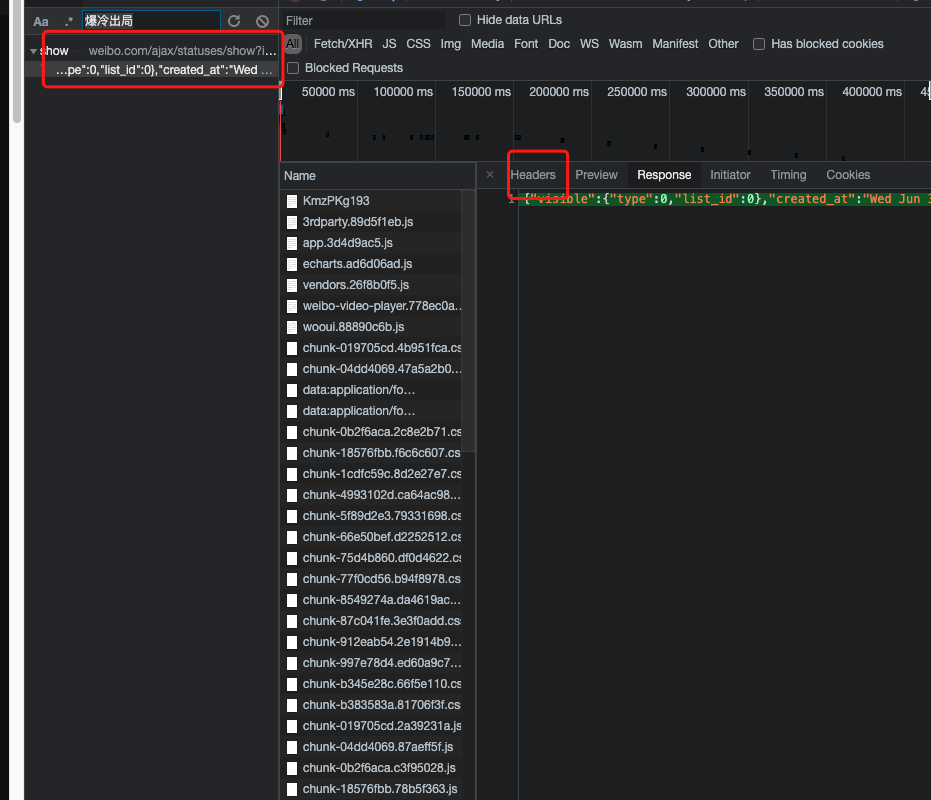Click the file icon beside KmzPKg193
Screen dimensions: 931x800
point(292,201)
